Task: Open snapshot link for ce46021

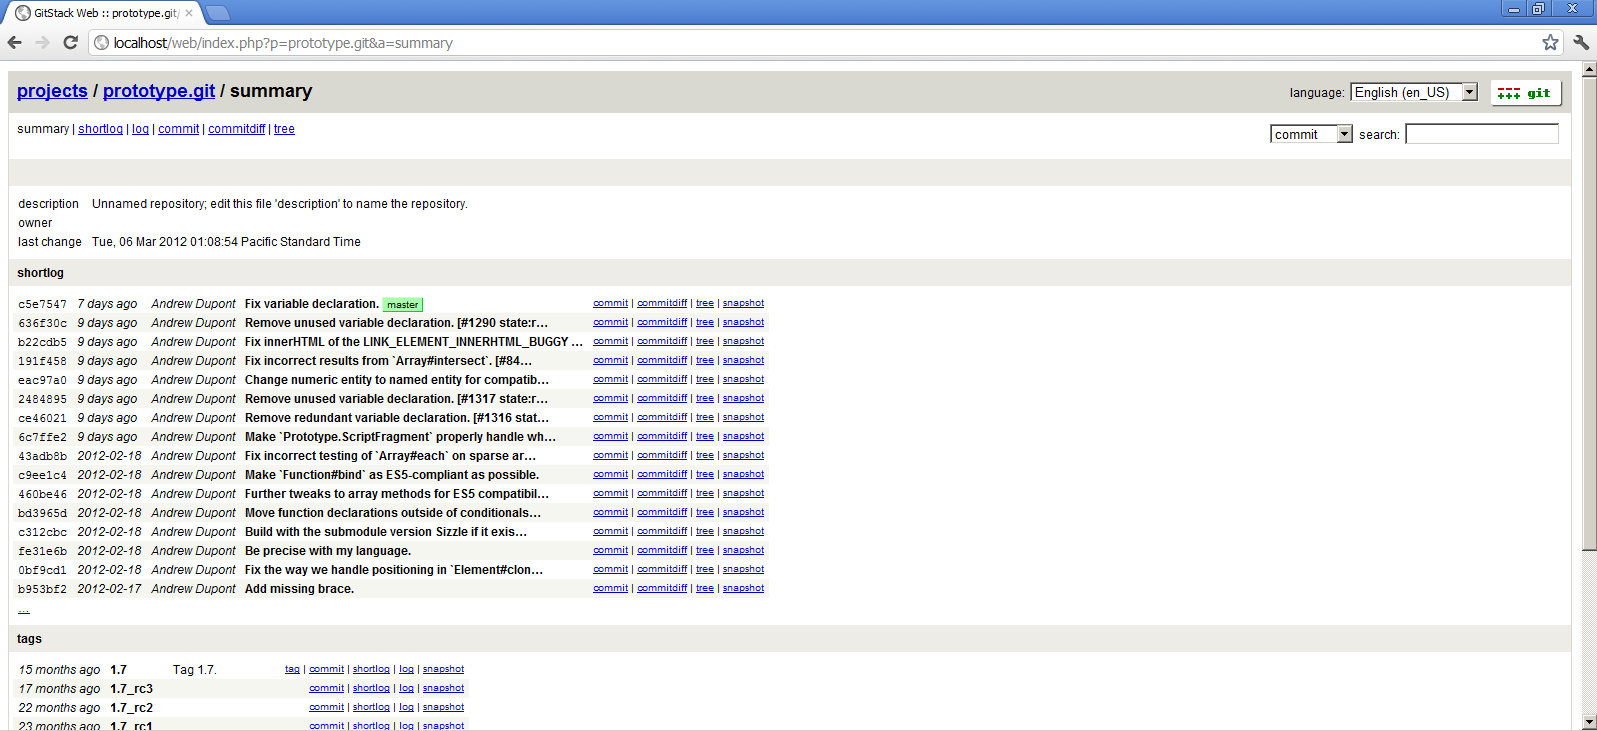Action: [743, 417]
